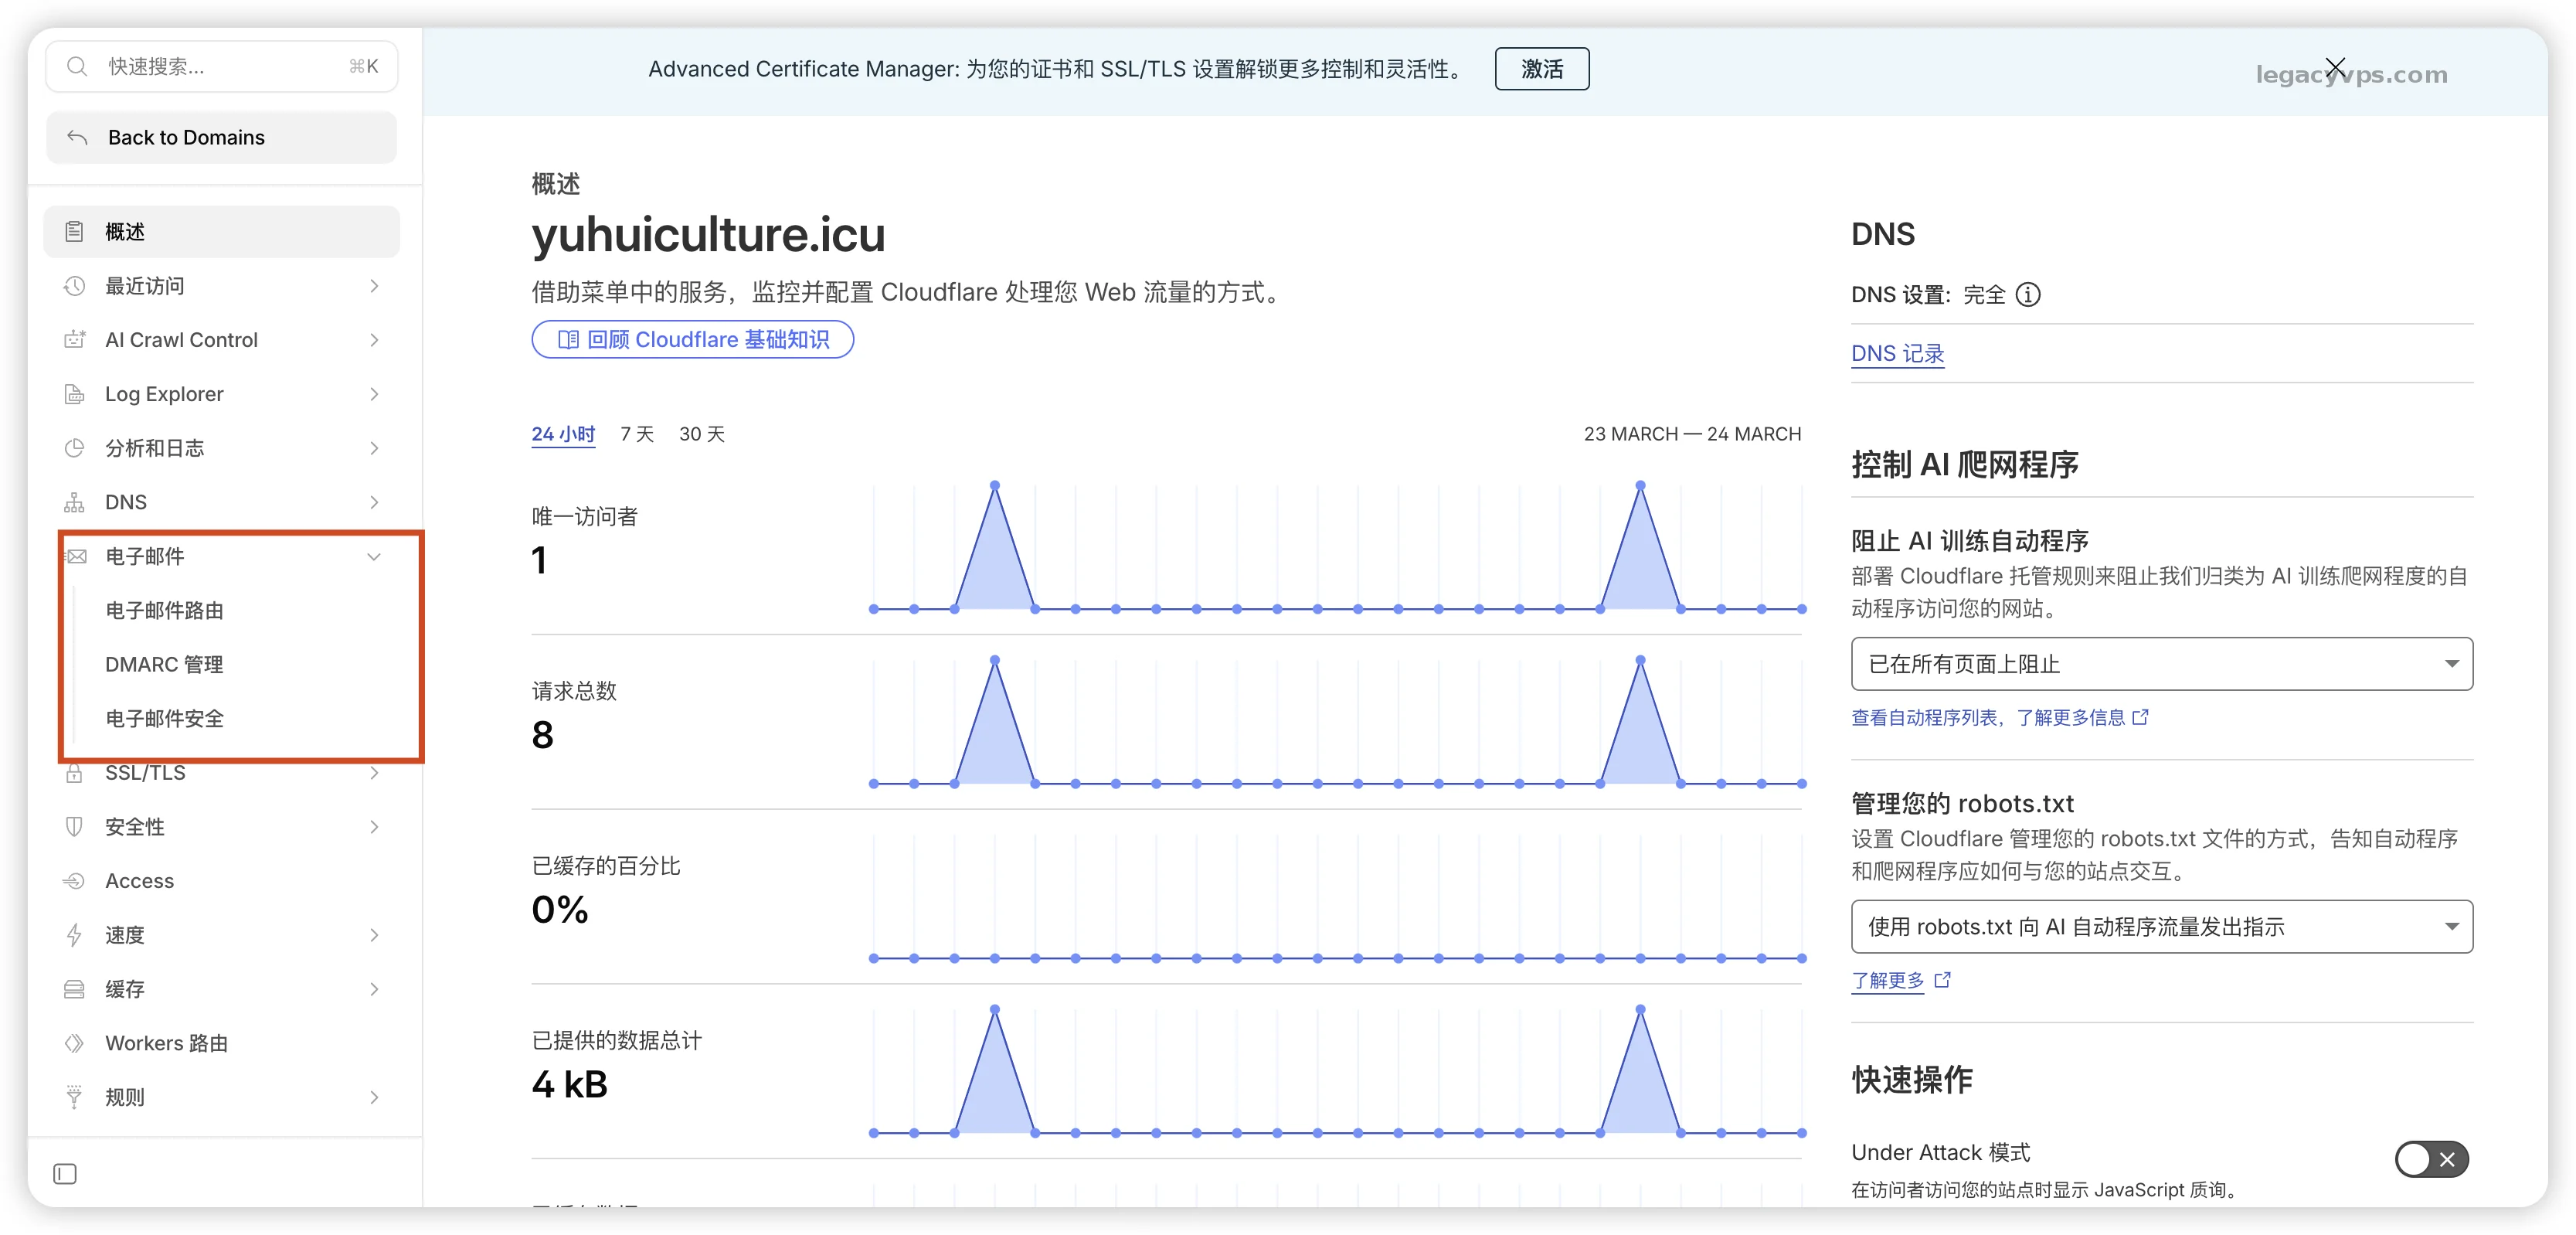Click the Workers 路由 diamond icon
2576x1235 pixels.
tap(74, 1043)
